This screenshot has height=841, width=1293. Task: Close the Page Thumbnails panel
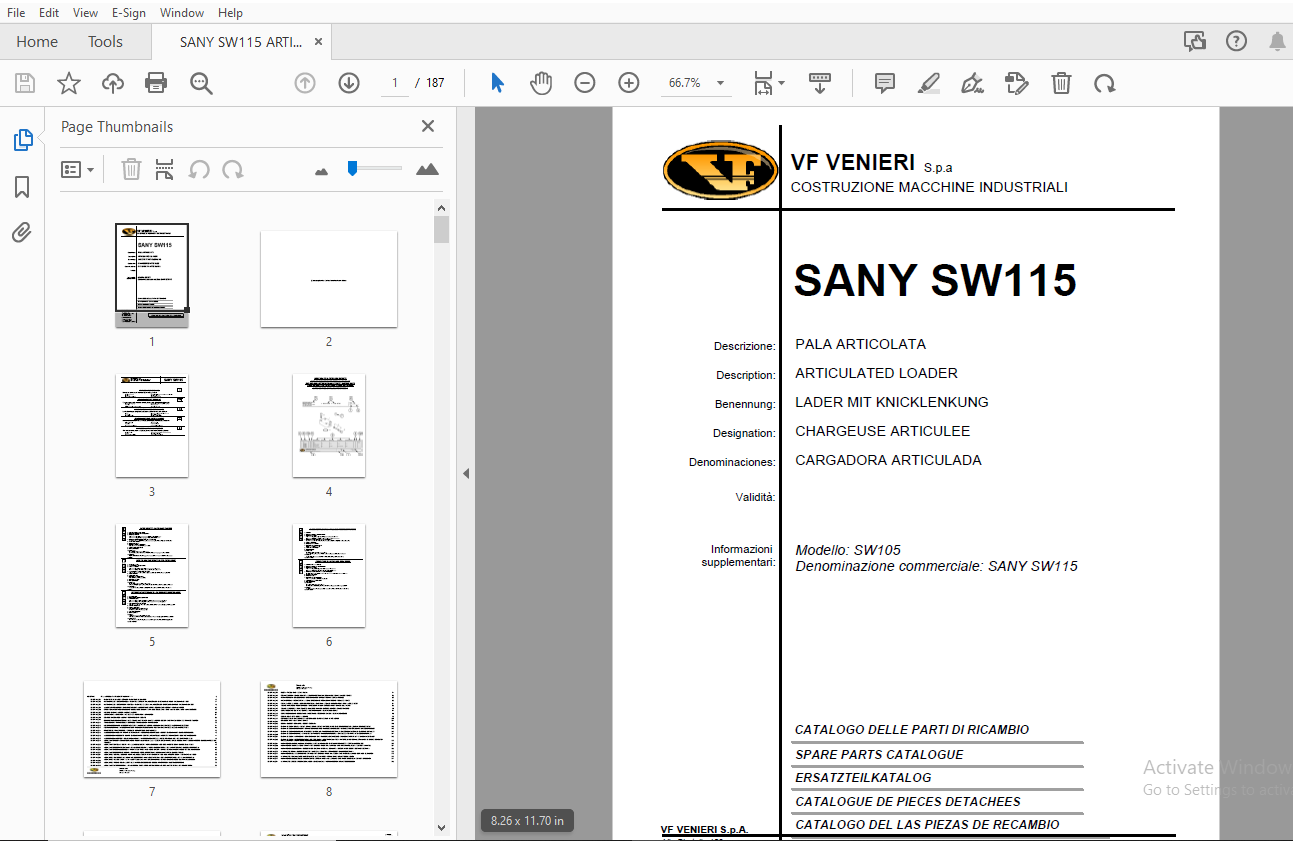pos(428,126)
